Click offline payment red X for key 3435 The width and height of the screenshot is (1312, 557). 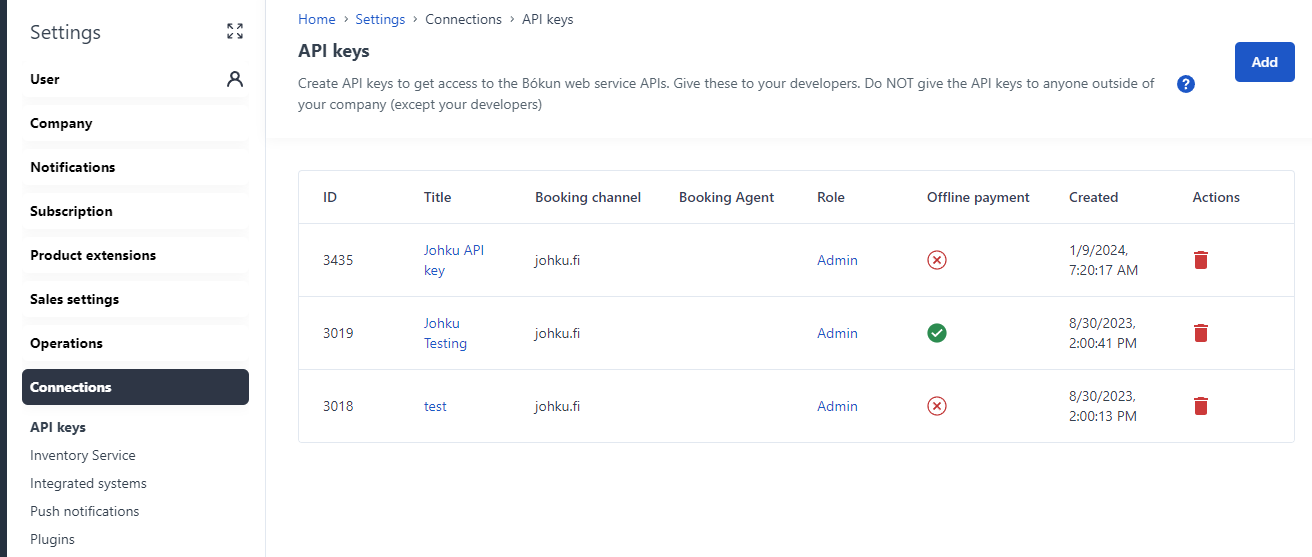pyautogui.click(x=937, y=260)
